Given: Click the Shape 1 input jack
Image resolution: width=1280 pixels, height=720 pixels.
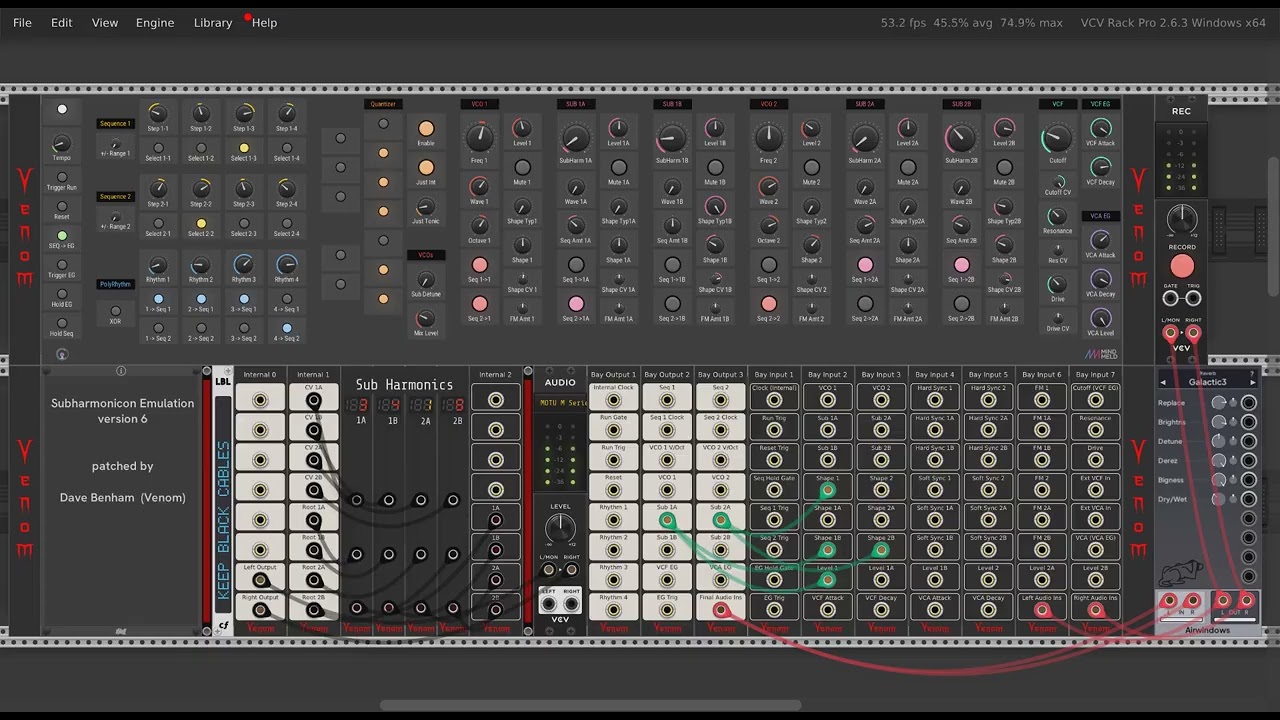Looking at the screenshot, I should pyautogui.click(x=827, y=490).
